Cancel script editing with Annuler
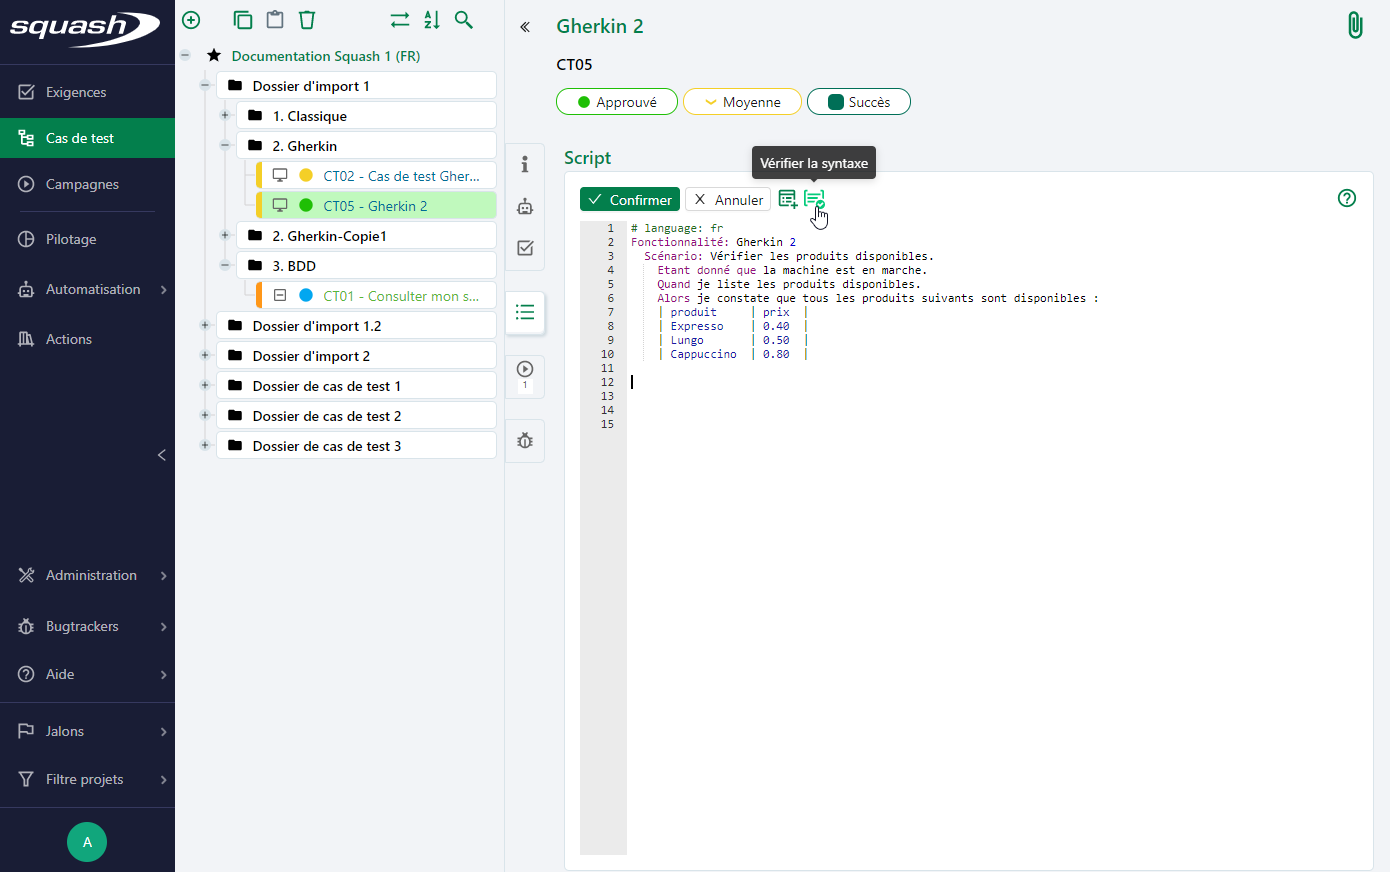 (x=728, y=200)
